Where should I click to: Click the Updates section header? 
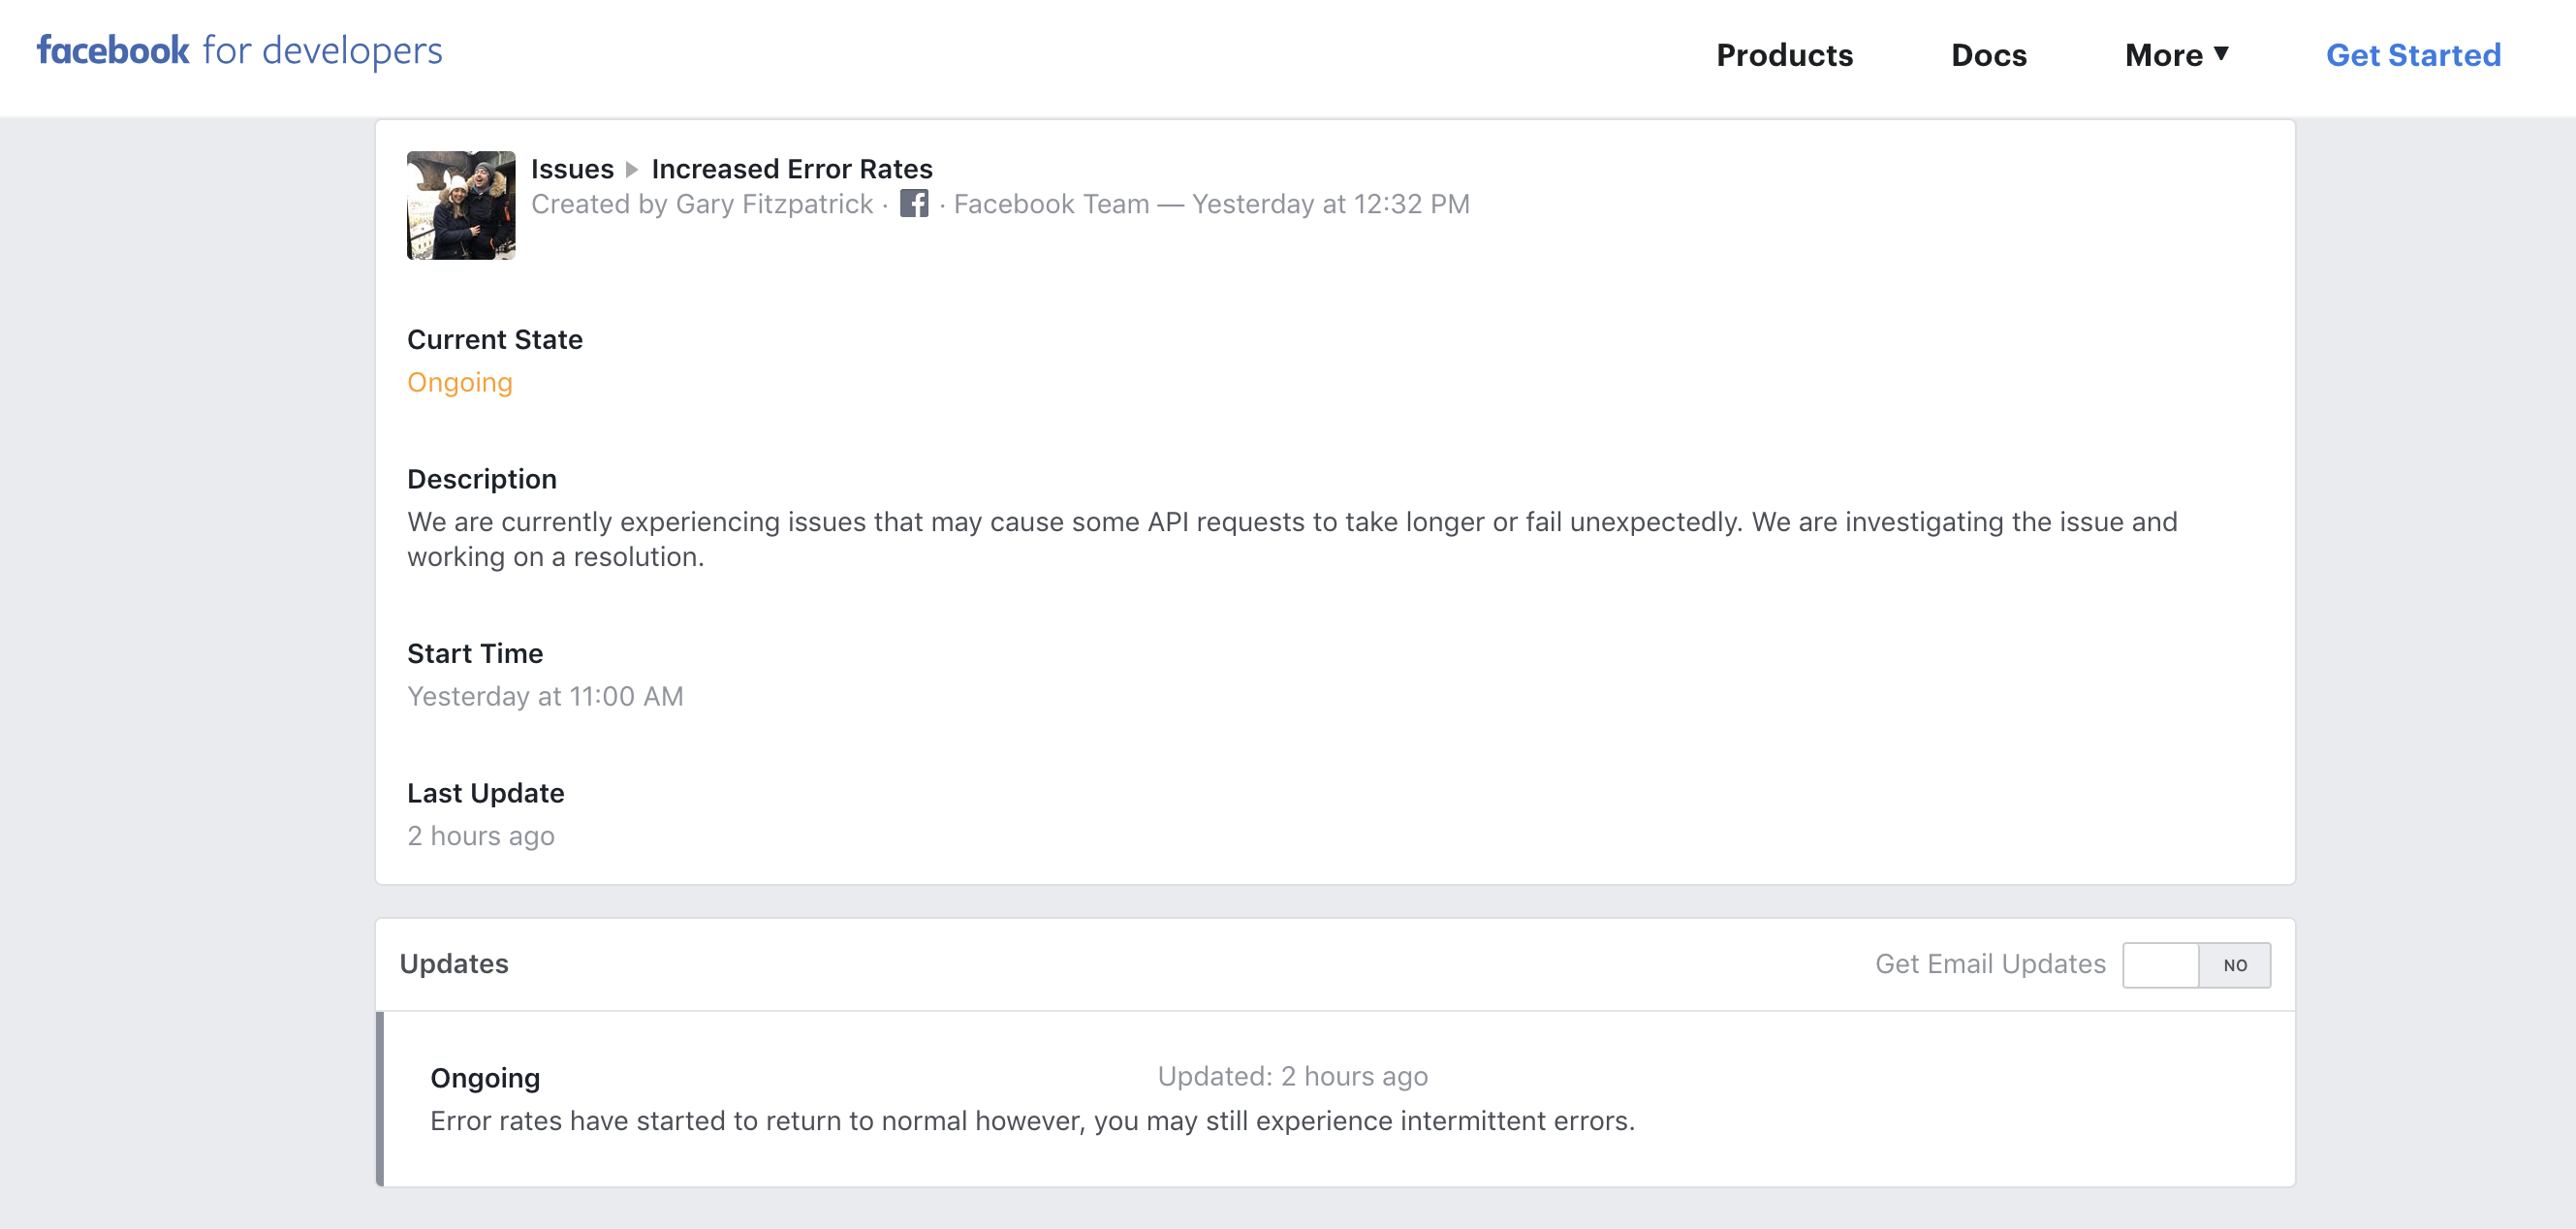coord(454,964)
